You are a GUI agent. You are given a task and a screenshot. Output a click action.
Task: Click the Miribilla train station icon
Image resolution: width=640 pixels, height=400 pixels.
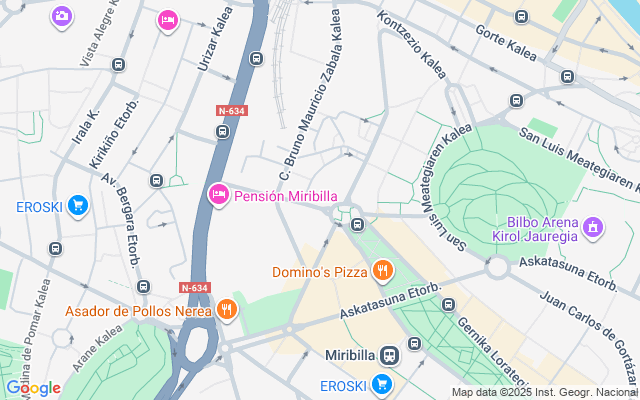389,355
